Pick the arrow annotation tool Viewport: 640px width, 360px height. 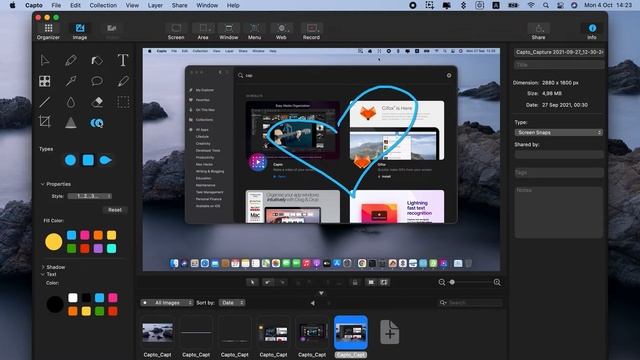pos(71,81)
